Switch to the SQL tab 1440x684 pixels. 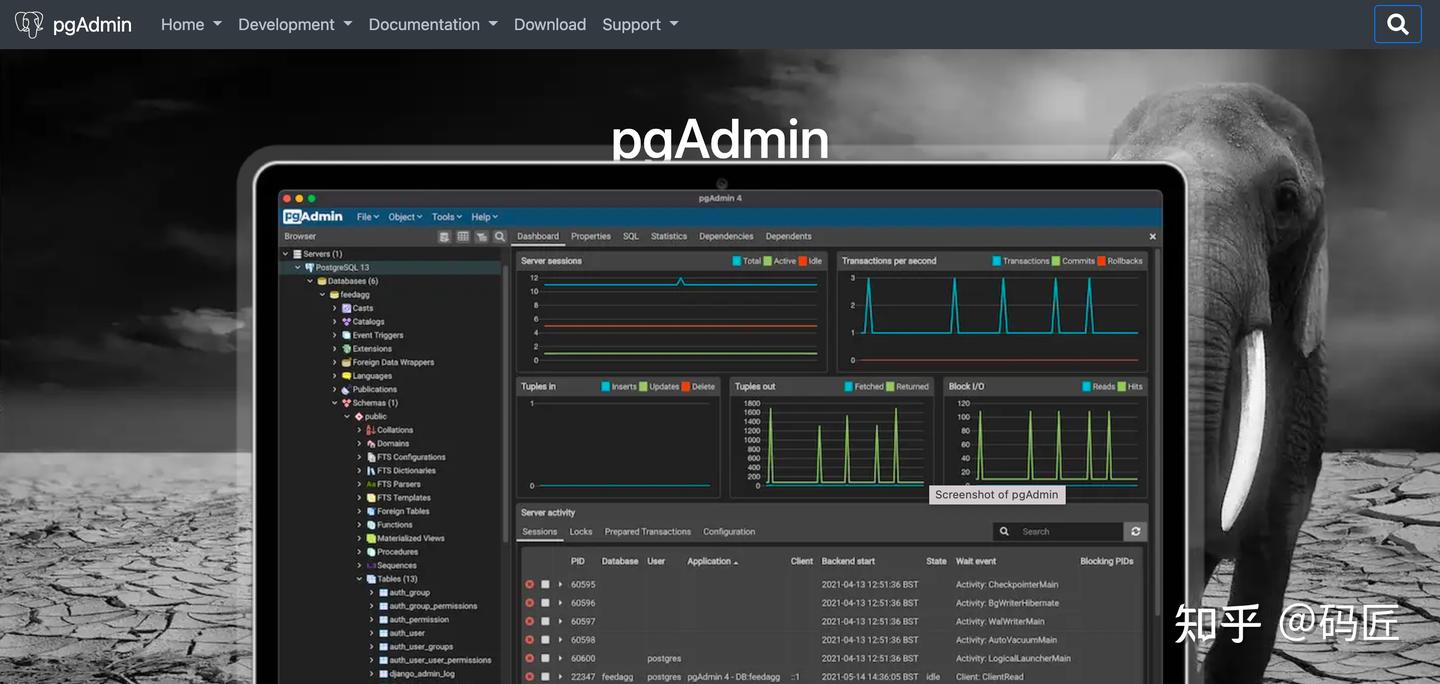tap(630, 236)
